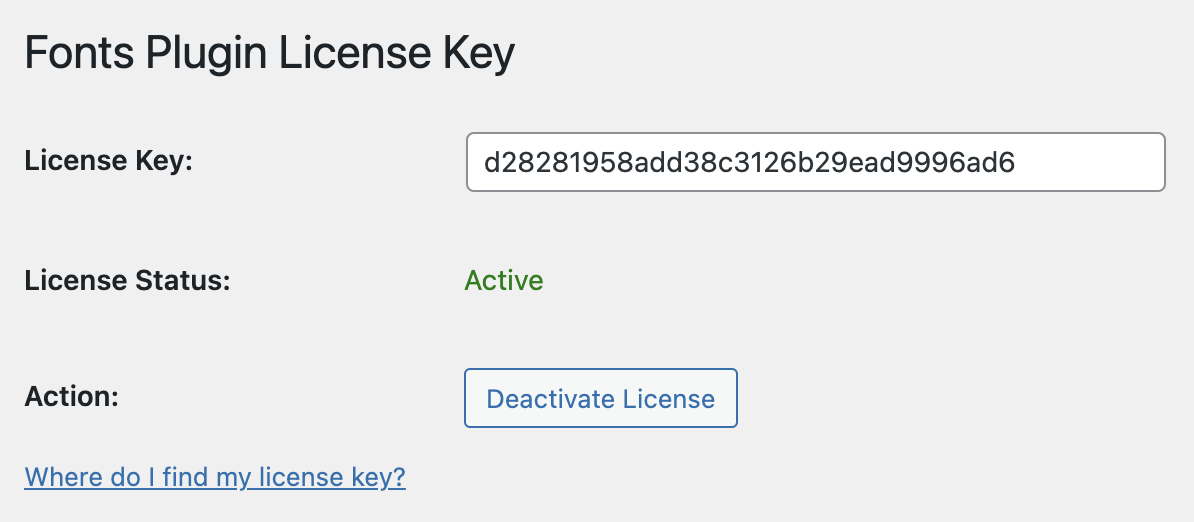
Task: Click the word 'Fonts' in the heading
Action: pos(79,53)
